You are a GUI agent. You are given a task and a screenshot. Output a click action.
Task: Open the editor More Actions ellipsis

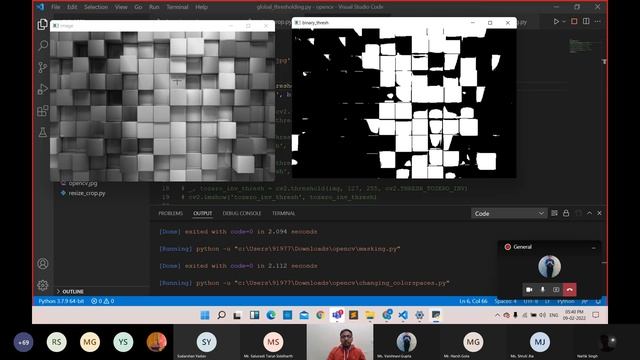[x=598, y=21]
